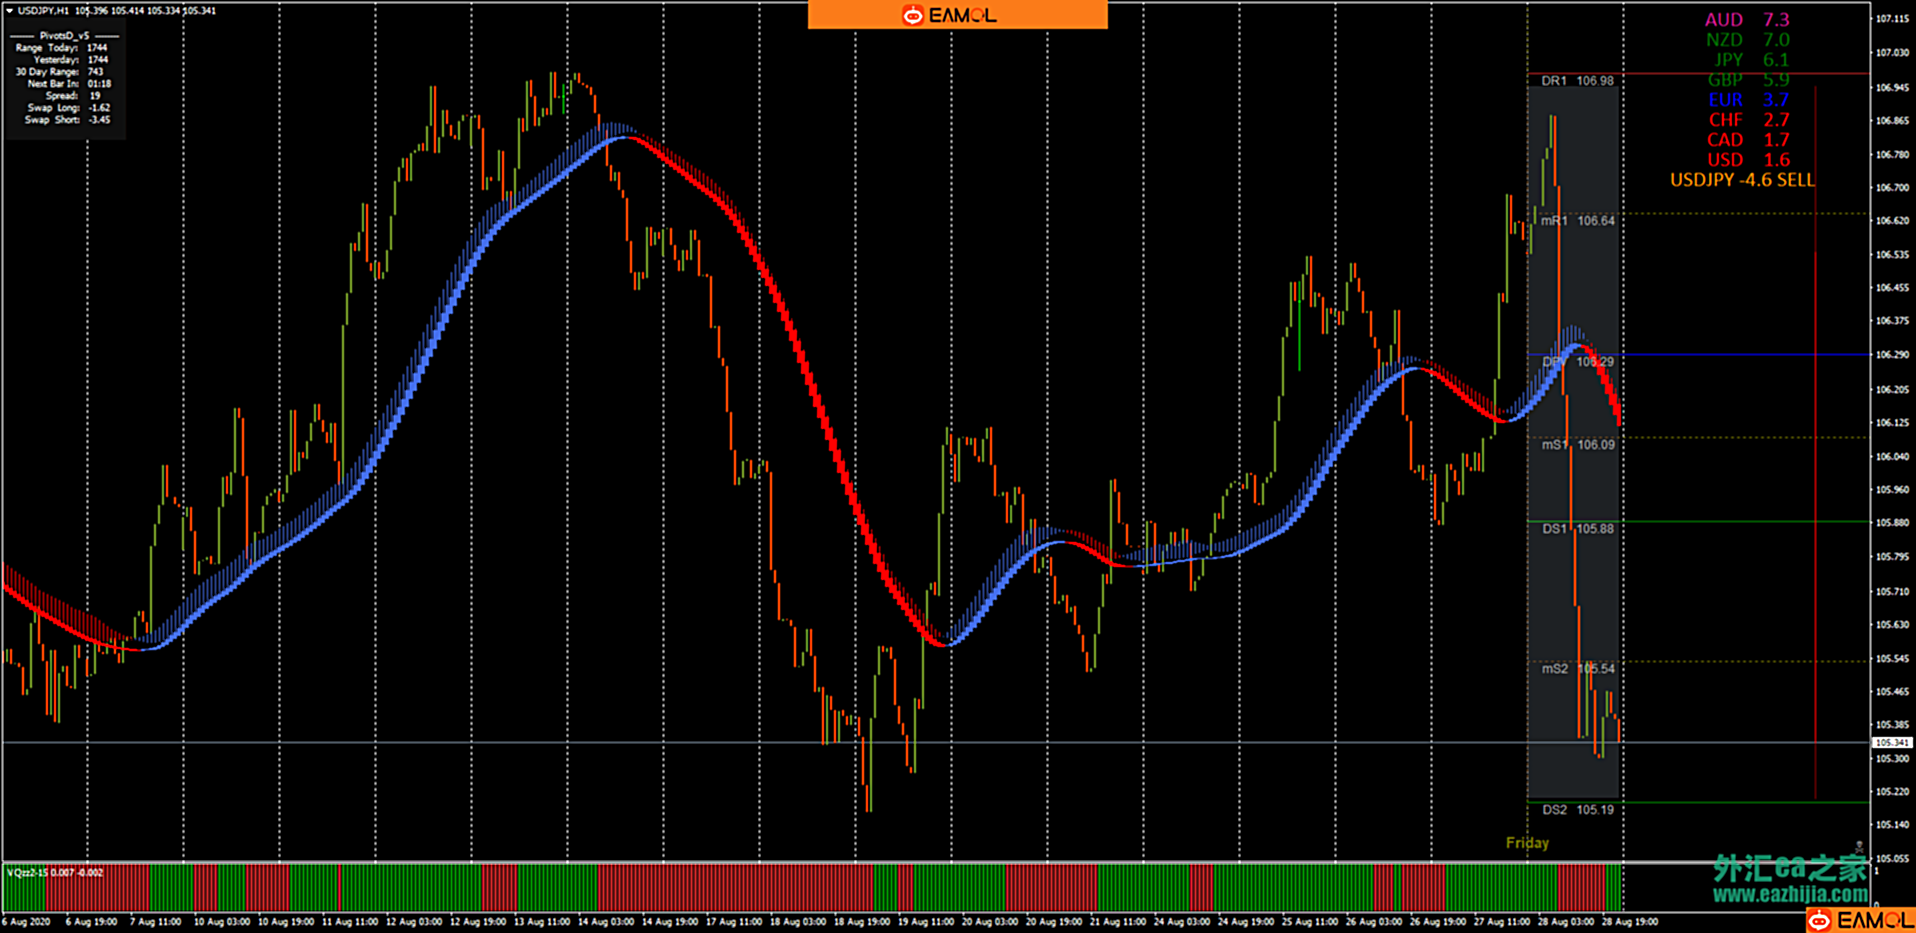Click the current price tag 105.341 on price axis
Screen dimensions: 1916x933
coord(1891,743)
